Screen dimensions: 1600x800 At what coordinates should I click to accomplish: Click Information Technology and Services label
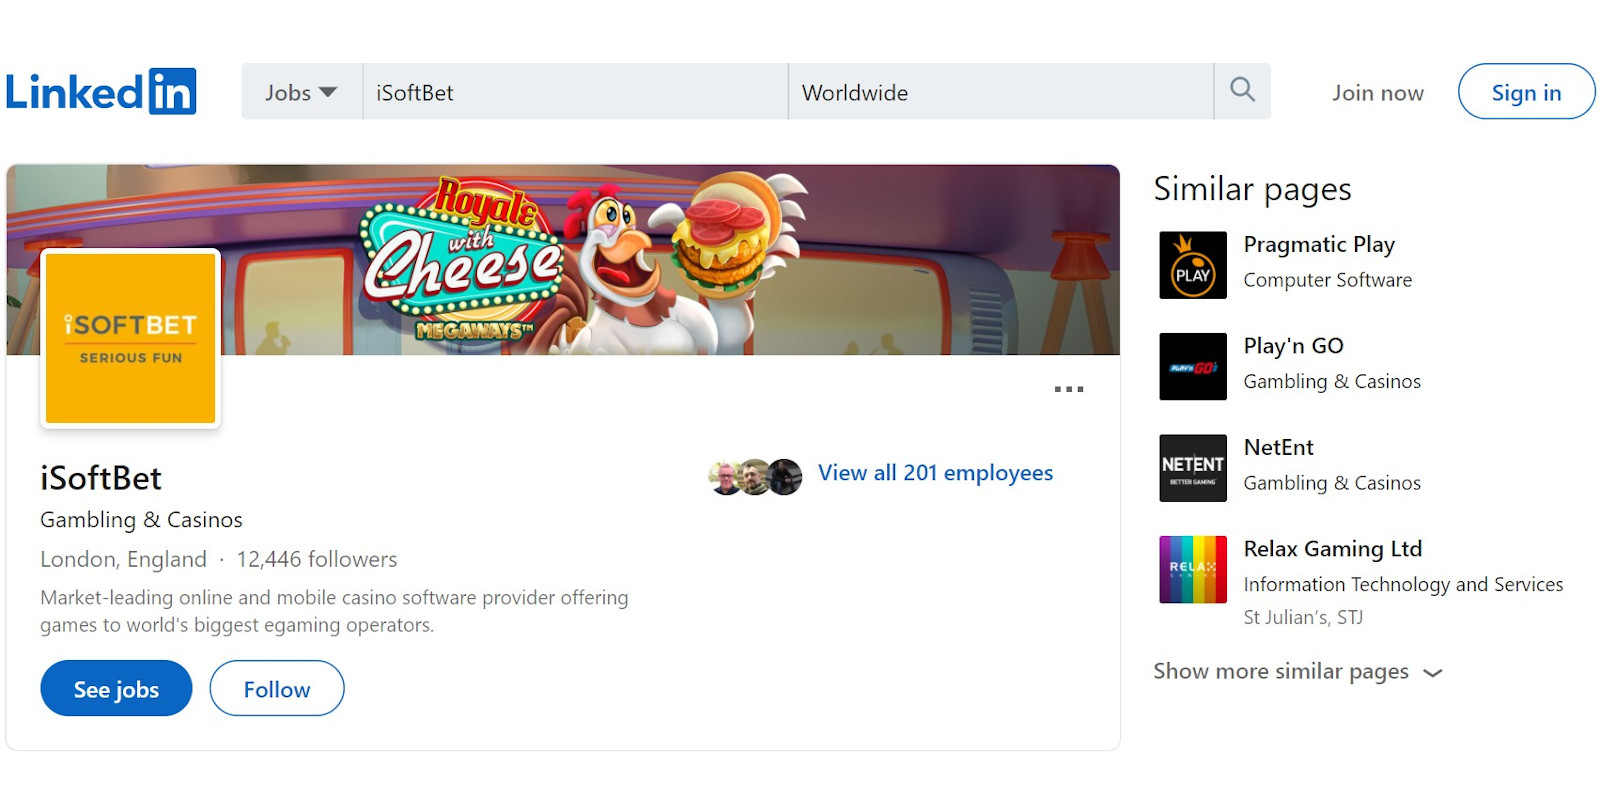[x=1403, y=584]
